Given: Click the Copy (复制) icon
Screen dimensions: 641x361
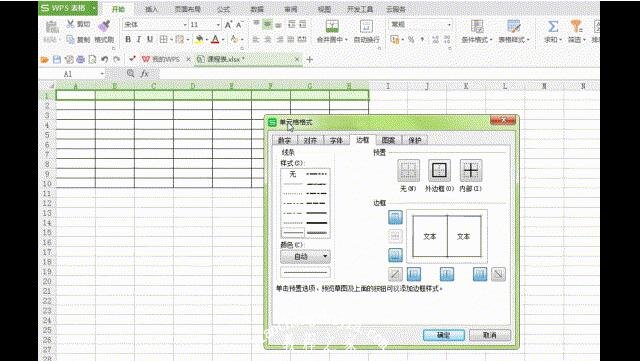Looking at the screenshot, I should point(71,39).
